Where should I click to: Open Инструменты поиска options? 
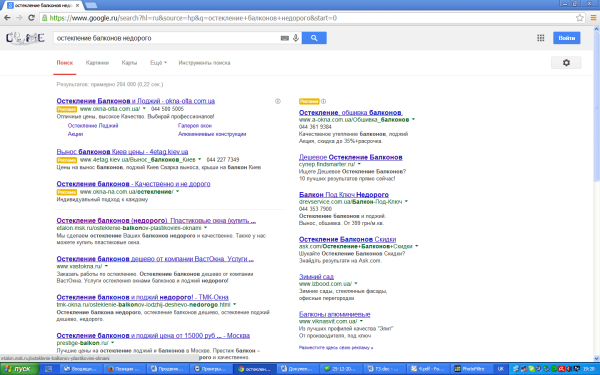[x=204, y=63]
